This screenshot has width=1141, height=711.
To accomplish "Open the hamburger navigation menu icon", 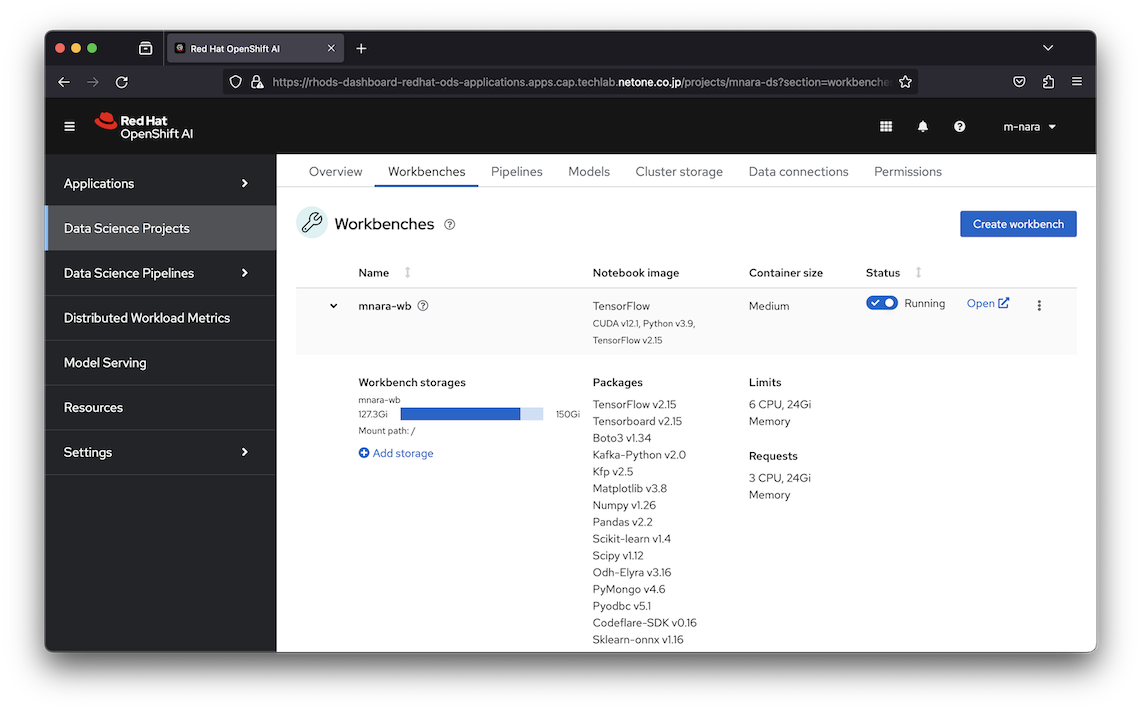I will 69,127.
